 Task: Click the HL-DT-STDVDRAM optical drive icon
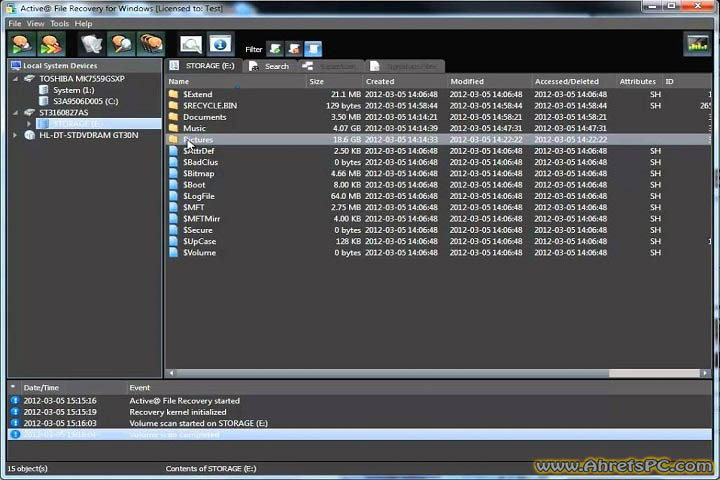click(29, 135)
